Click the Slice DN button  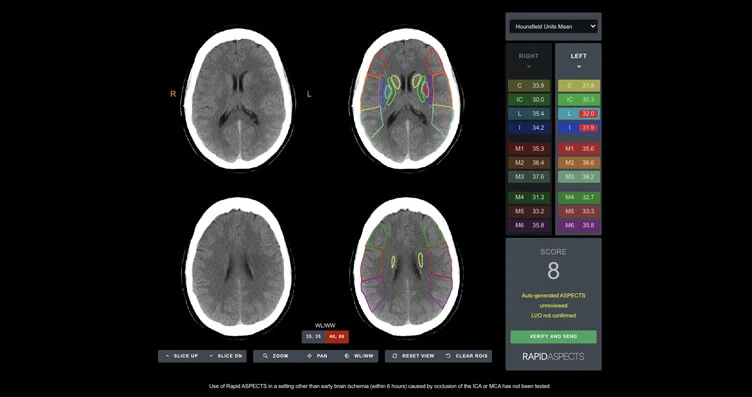click(x=224, y=356)
